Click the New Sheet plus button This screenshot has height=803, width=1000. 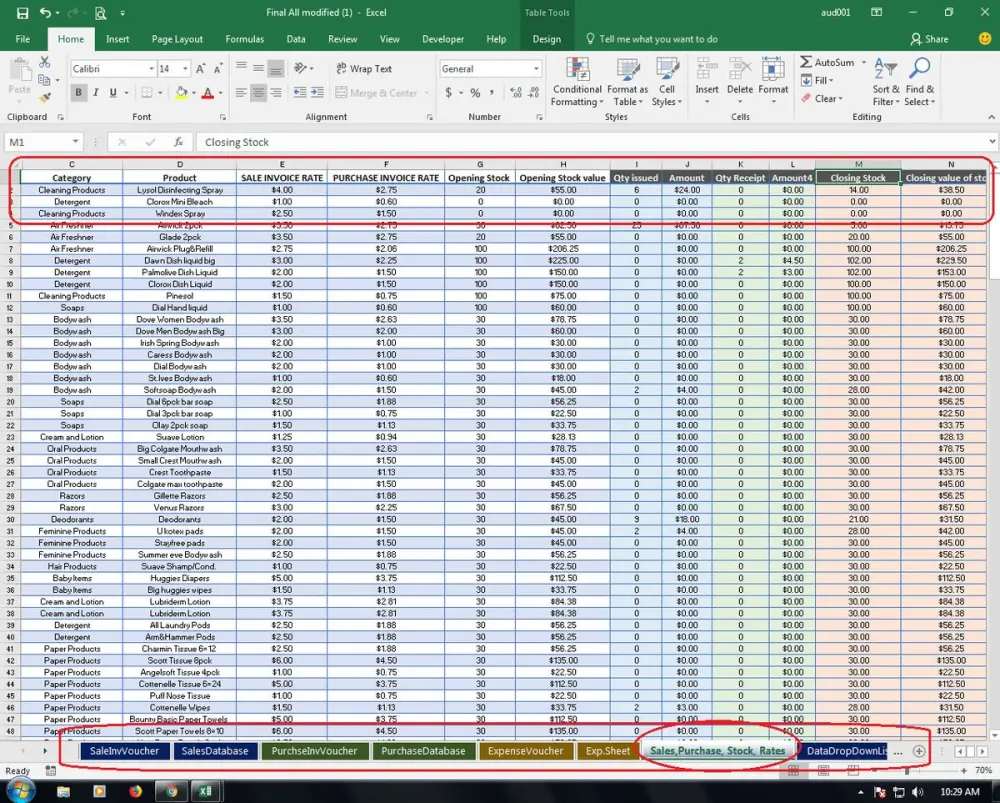point(919,751)
